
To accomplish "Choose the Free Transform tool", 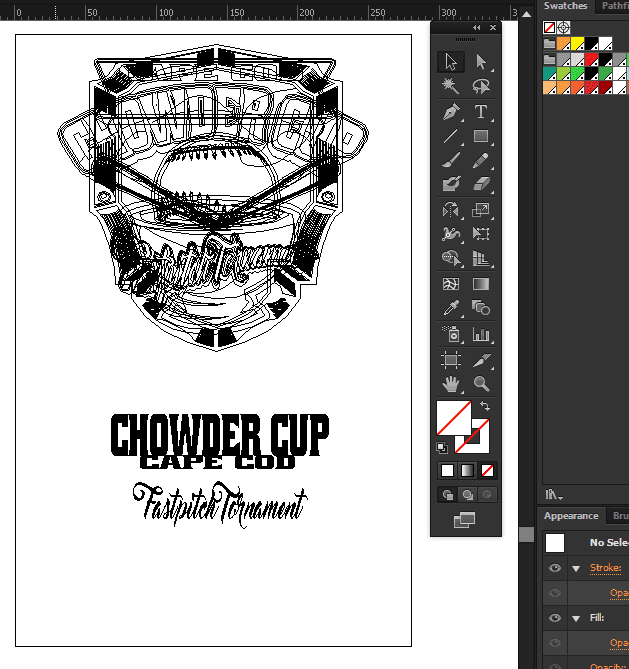I will click(481, 234).
